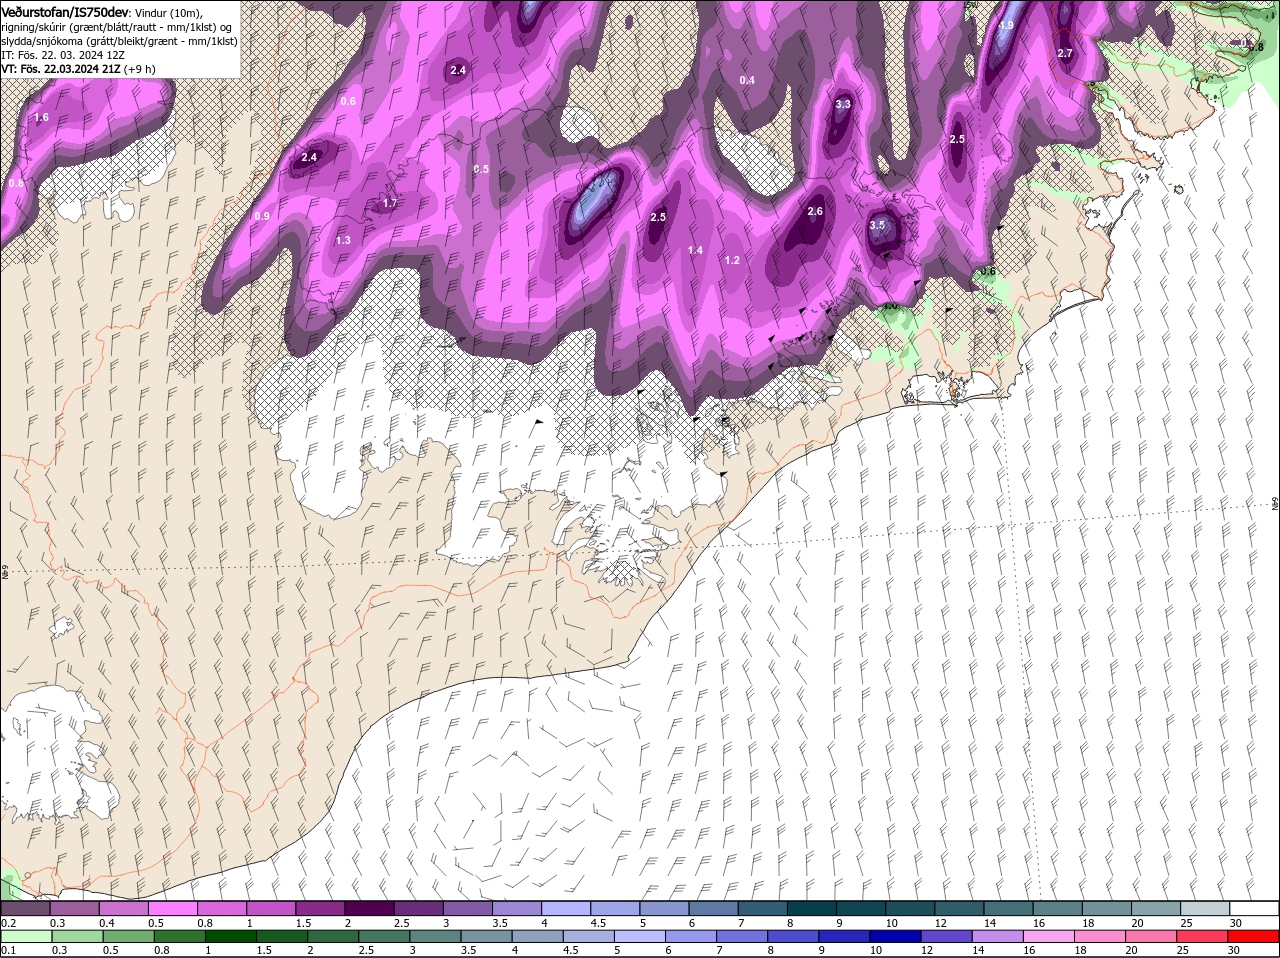1280x958 pixels.
Task: Click the 2.7 precipitation value on the map
Action: 1065,53
